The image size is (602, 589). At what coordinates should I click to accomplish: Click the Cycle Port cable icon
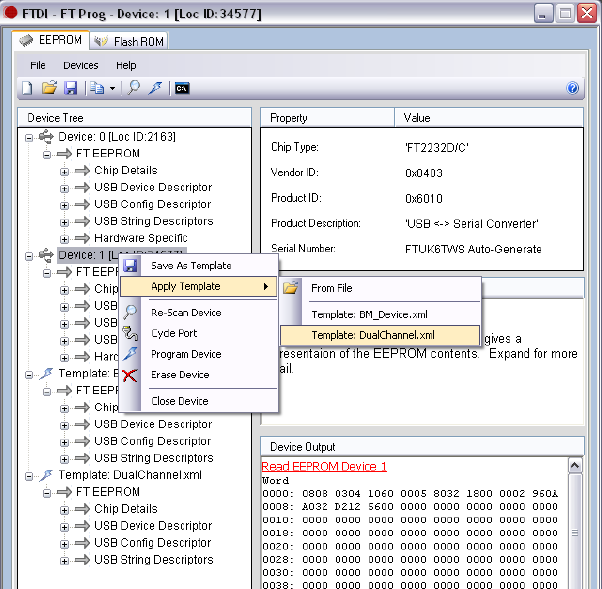(x=130, y=333)
